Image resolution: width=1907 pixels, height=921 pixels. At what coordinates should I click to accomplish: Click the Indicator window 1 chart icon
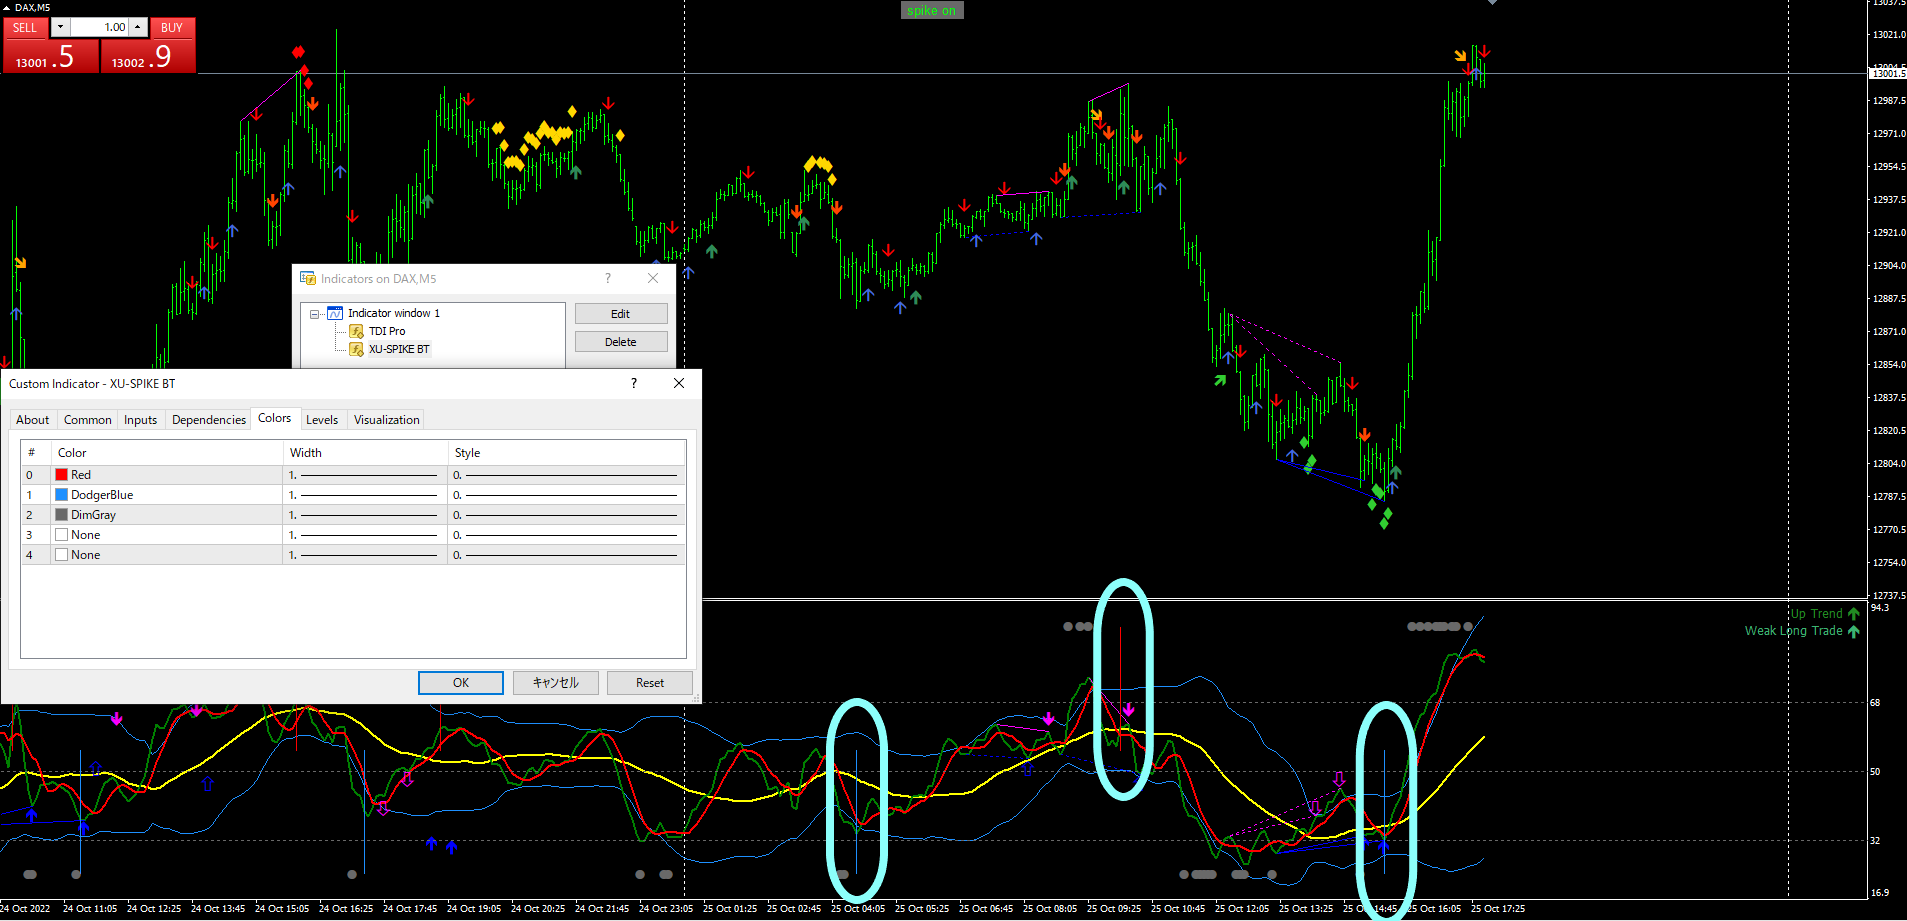coord(335,313)
